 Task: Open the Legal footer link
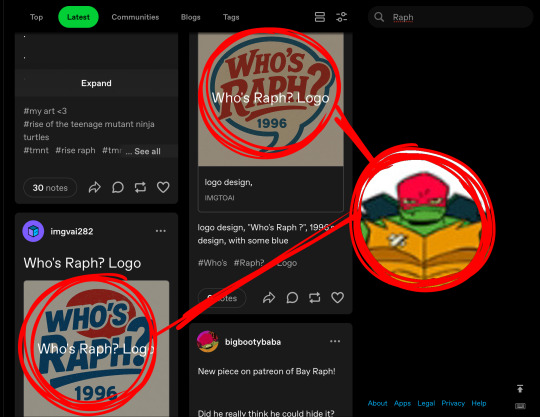[x=426, y=403]
